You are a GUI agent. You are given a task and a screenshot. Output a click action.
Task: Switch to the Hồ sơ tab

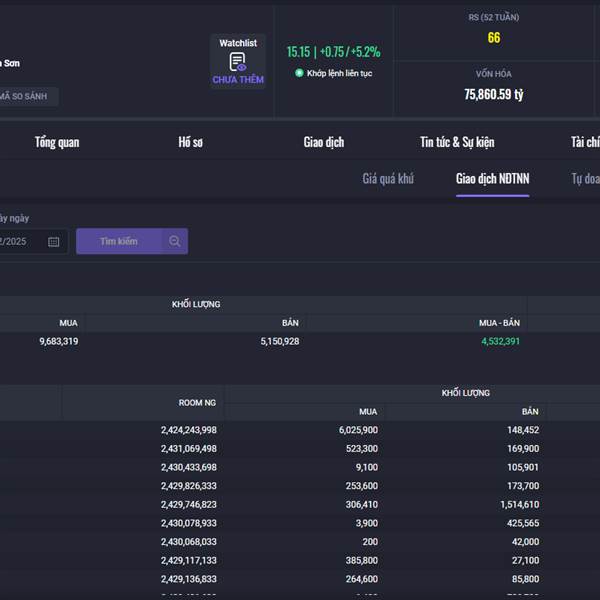(190, 142)
